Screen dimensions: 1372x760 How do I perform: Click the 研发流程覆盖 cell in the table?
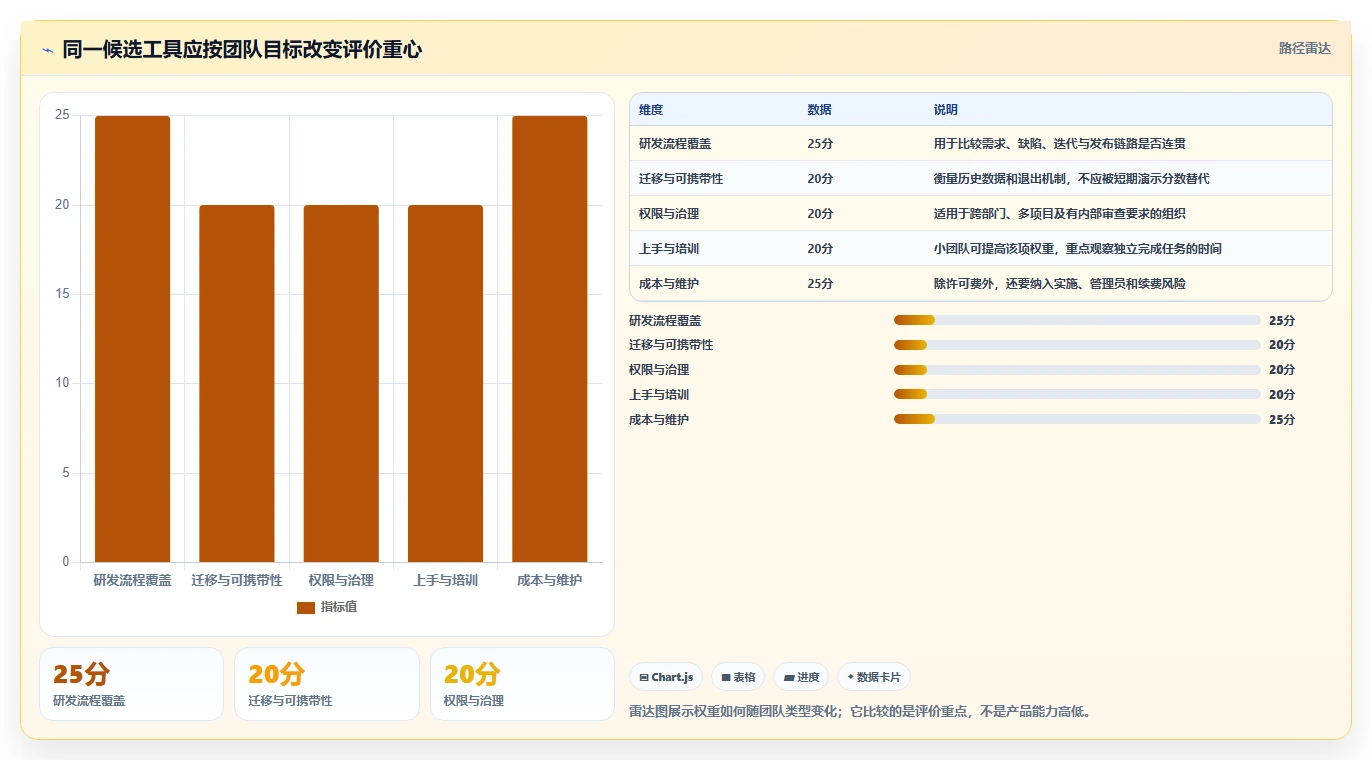(675, 144)
